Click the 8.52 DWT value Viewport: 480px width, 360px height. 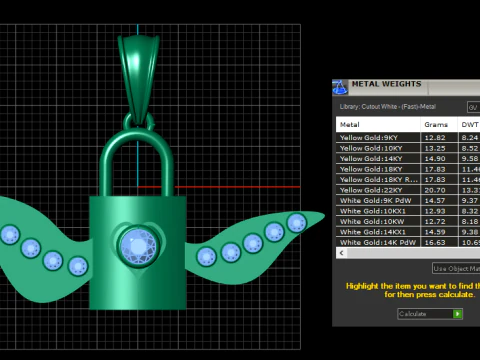470,148
